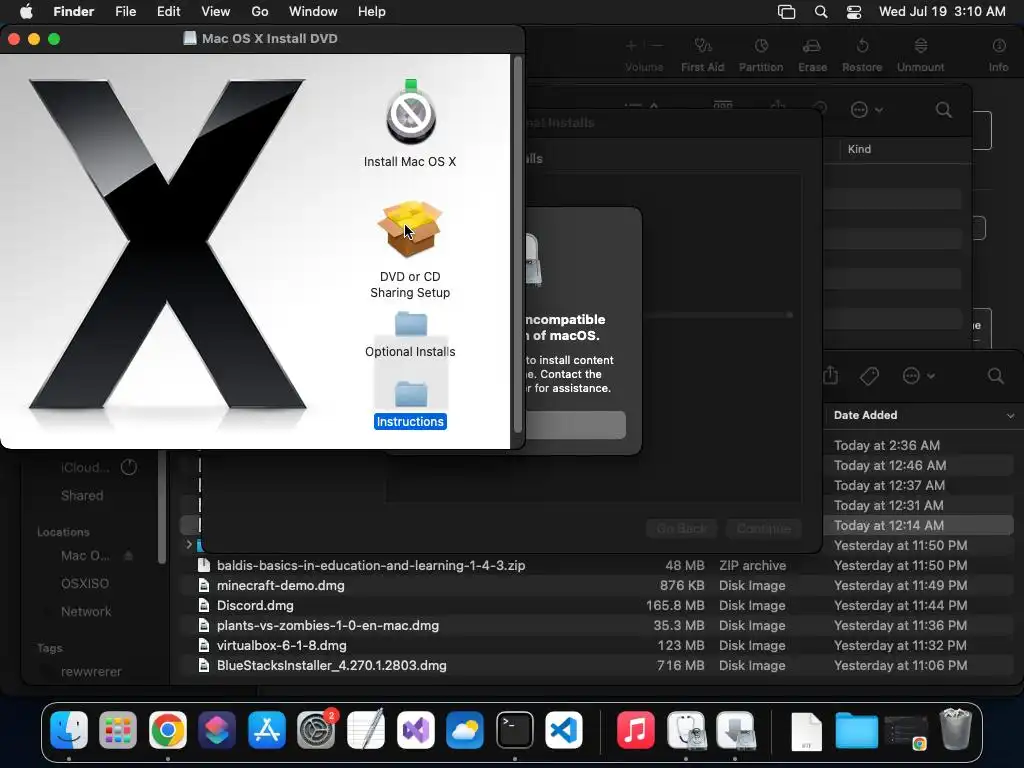1024x768 pixels.
Task: Click the add Volume plus button in Disk Utility
Action: (631, 46)
